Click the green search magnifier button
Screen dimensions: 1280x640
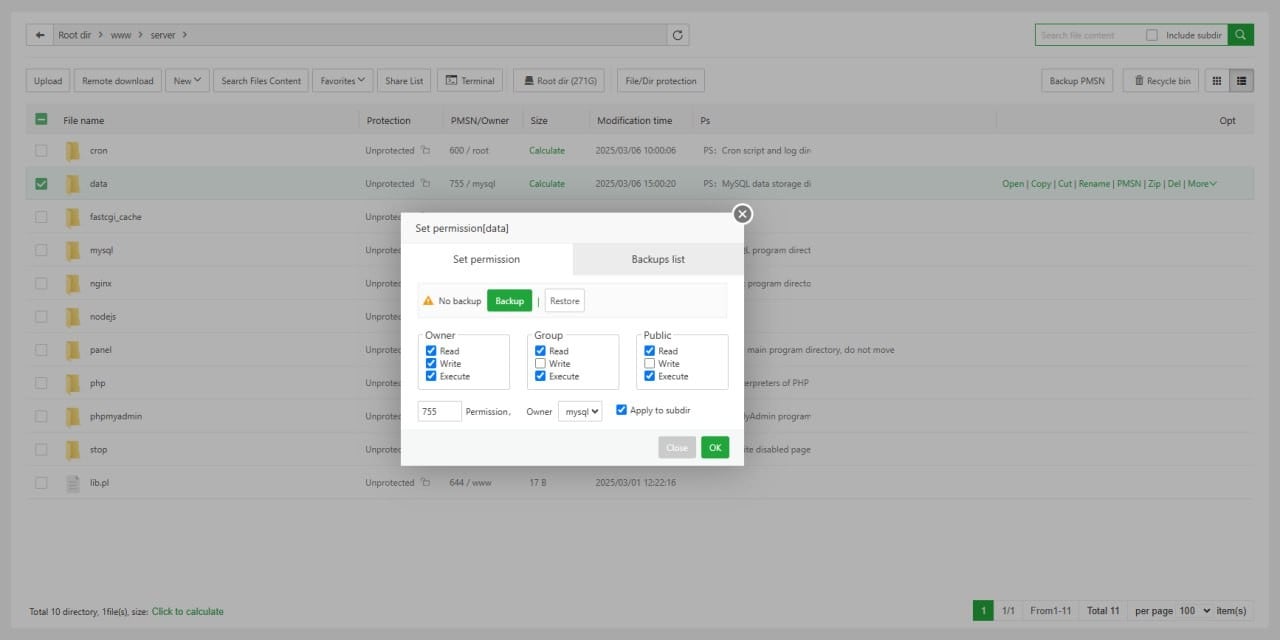(x=1240, y=35)
